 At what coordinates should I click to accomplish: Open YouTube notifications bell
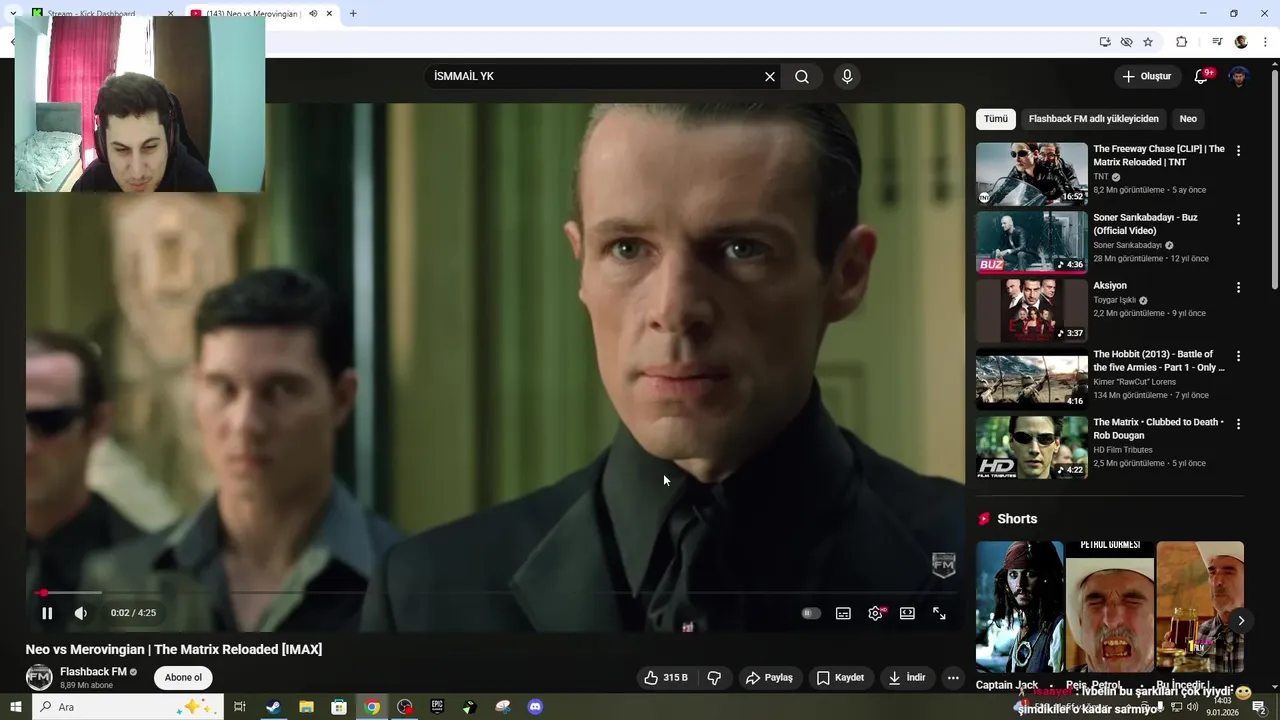[x=1202, y=77]
